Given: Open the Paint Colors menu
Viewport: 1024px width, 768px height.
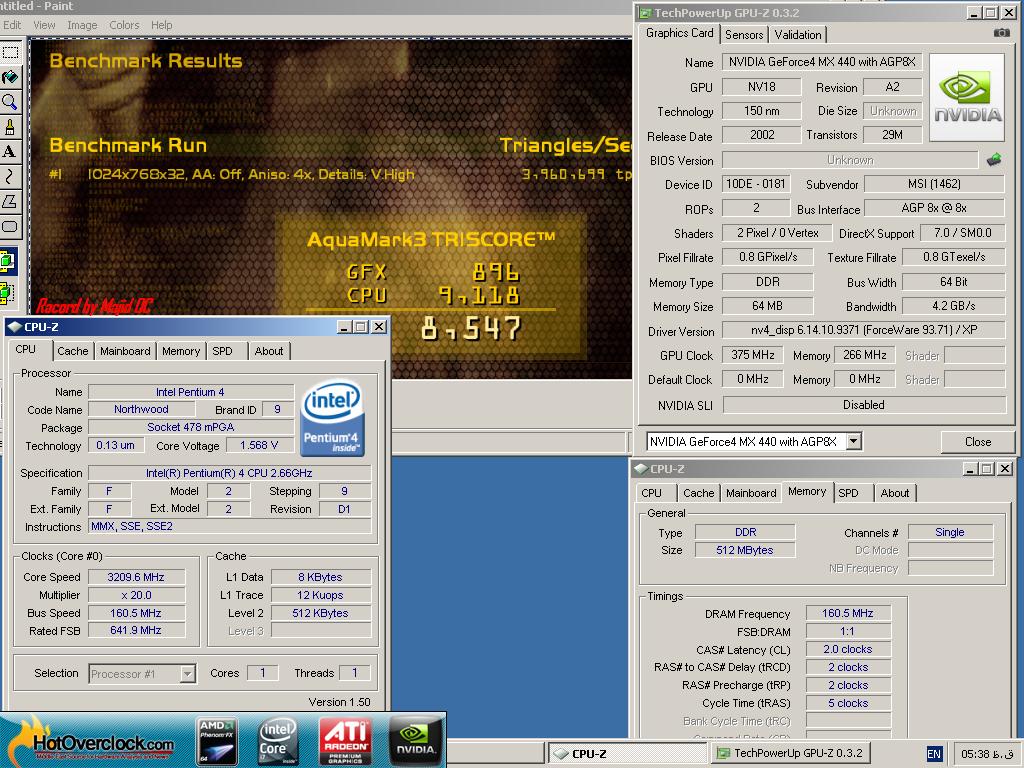Looking at the screenshot, I should 124,25.
